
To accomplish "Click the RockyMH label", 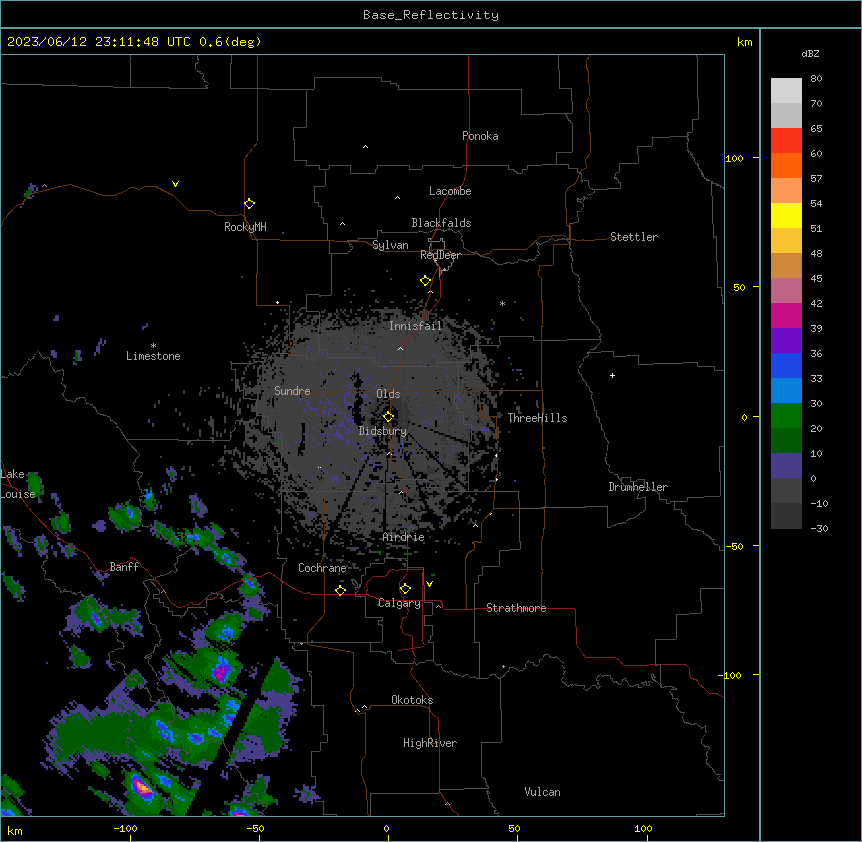I will pos(245,227).
